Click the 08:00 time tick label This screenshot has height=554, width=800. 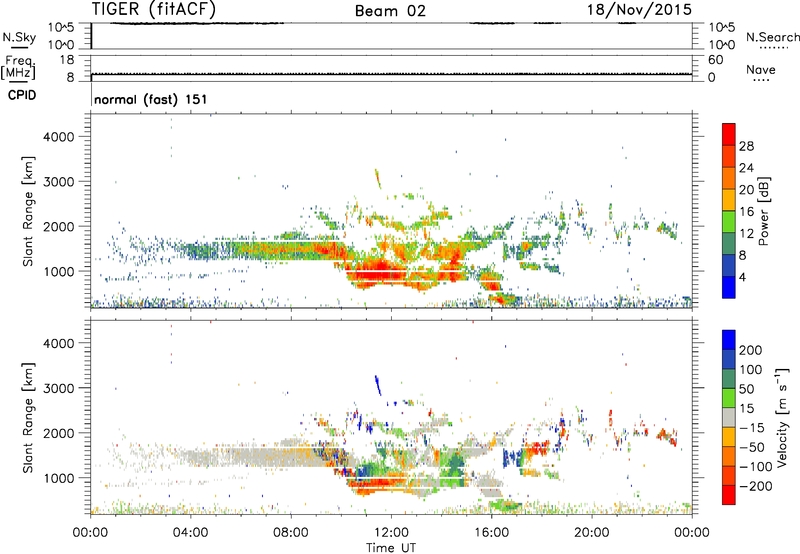[x=291, y=533]
